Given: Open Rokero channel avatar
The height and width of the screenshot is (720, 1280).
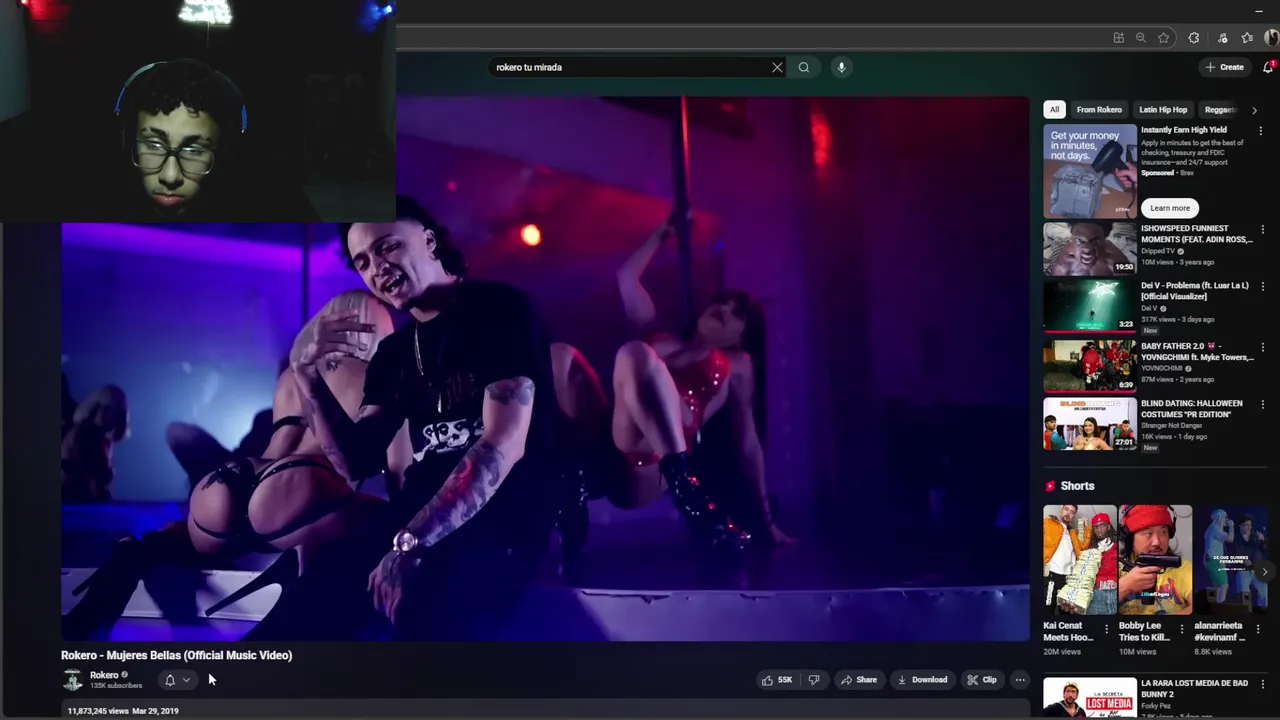Looking at the screenshot, I should [73, 680].
